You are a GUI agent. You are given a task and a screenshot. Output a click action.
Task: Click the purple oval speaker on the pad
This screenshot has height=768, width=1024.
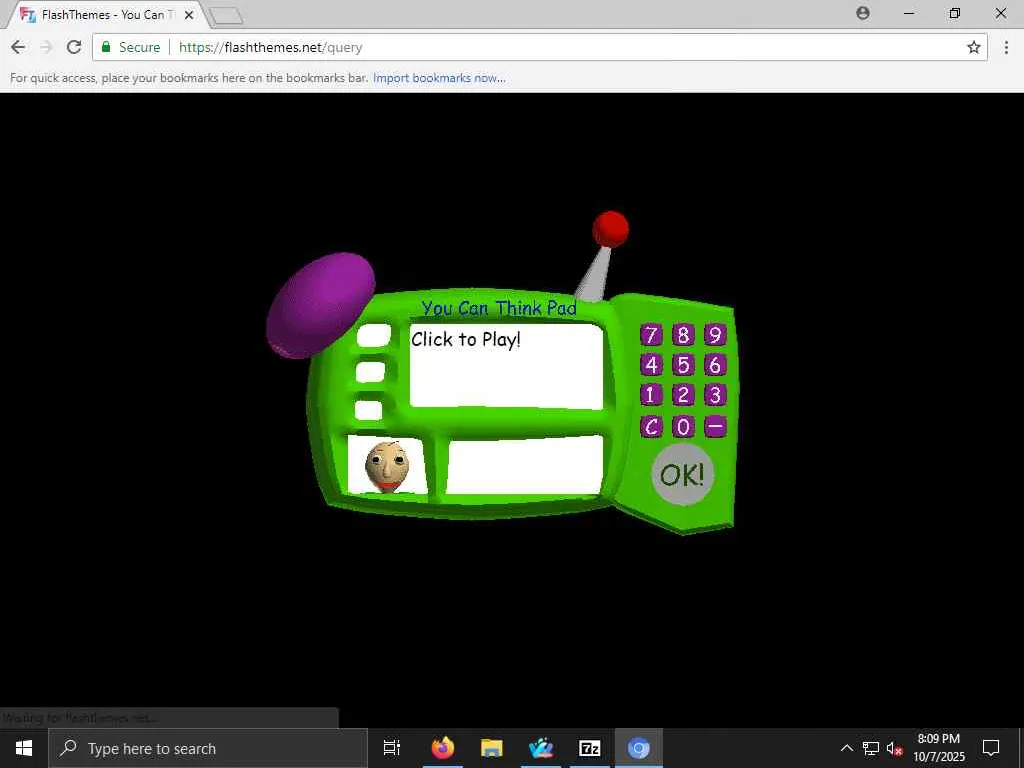pyautogui.click(x=321, y=305)
